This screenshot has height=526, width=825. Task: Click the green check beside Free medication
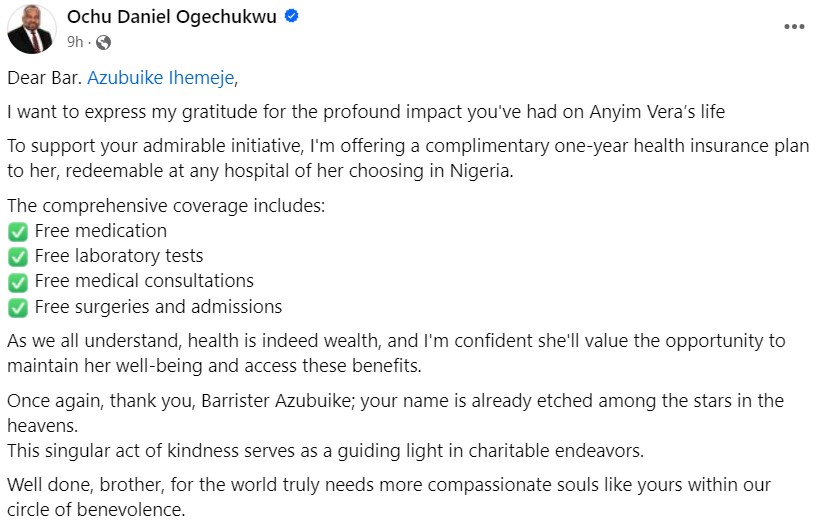[18, 231]
